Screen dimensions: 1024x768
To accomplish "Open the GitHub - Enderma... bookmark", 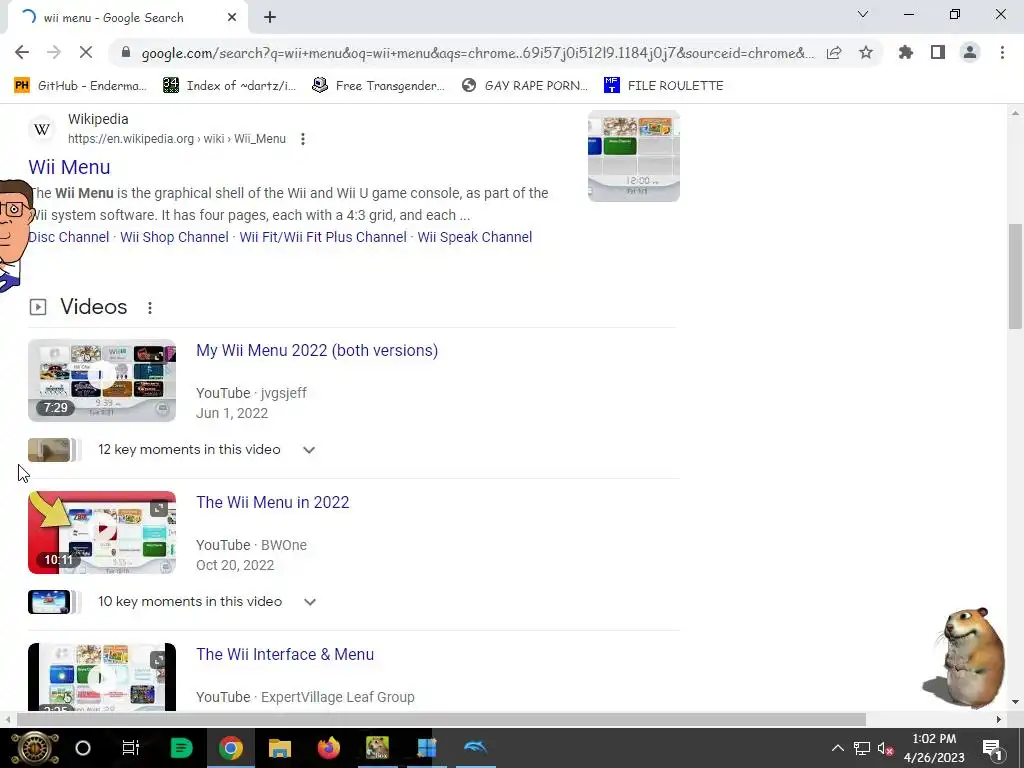I will (81, 86).
